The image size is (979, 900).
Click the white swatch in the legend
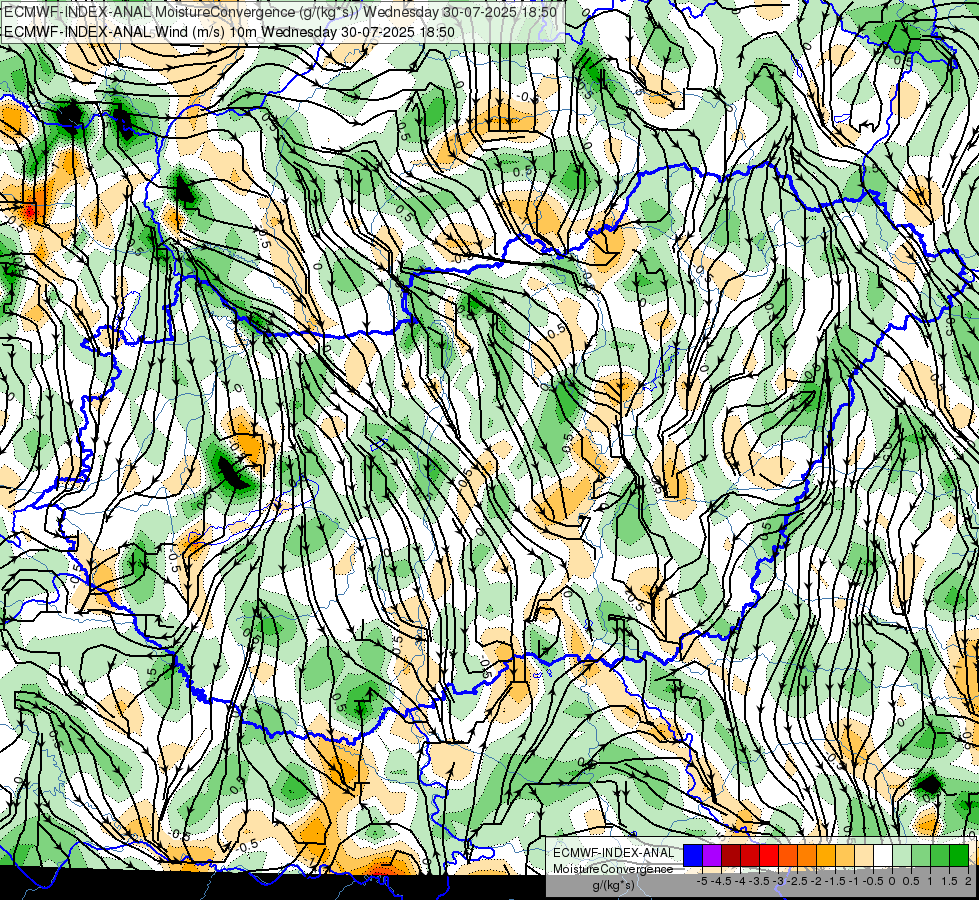883,856
